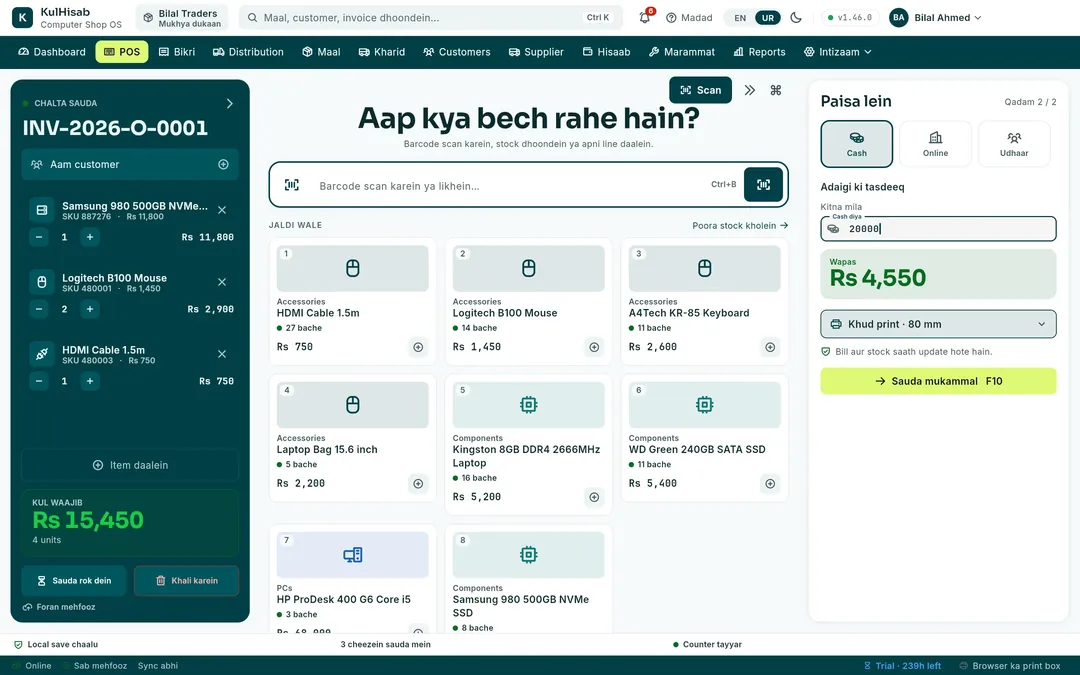Go to Distribution section
The width and height of the screenshot is (1080, 675).
click(248, 52)
